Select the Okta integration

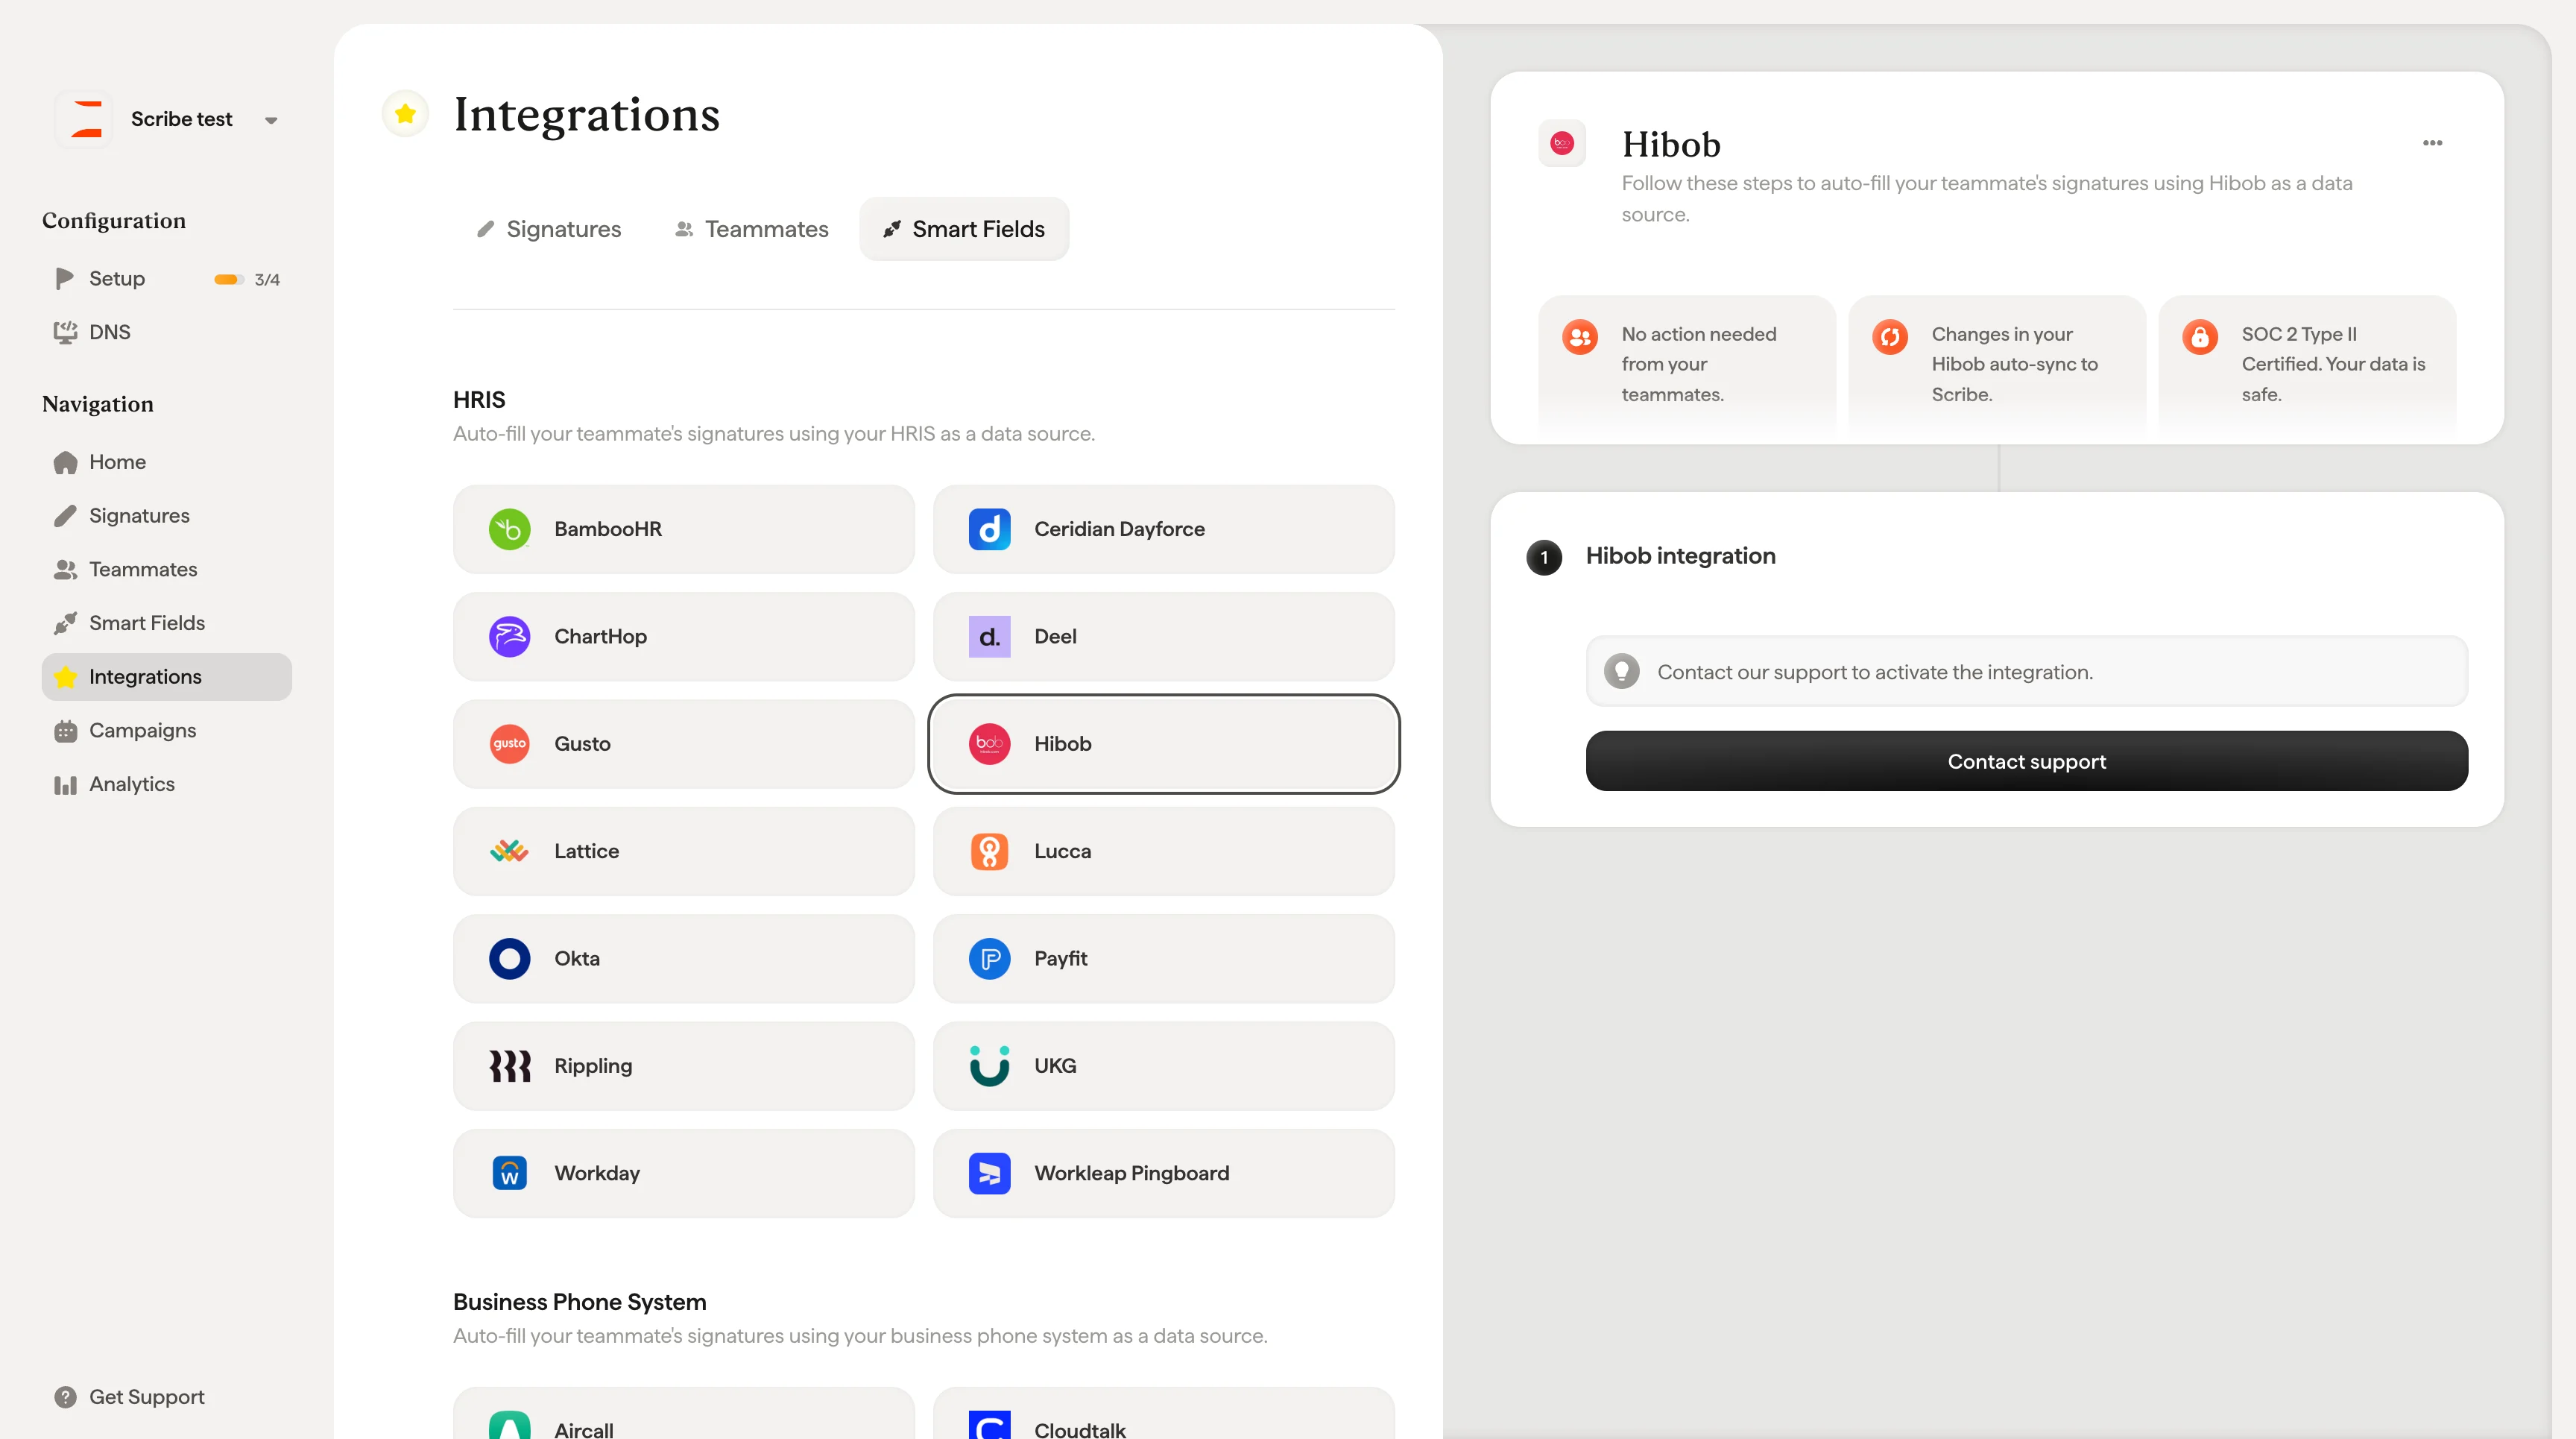[x=684, y=959]
